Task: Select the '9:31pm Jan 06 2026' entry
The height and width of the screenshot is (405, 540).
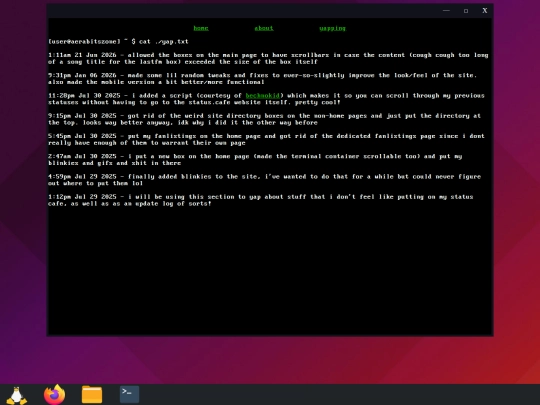Action: [263, 79]
